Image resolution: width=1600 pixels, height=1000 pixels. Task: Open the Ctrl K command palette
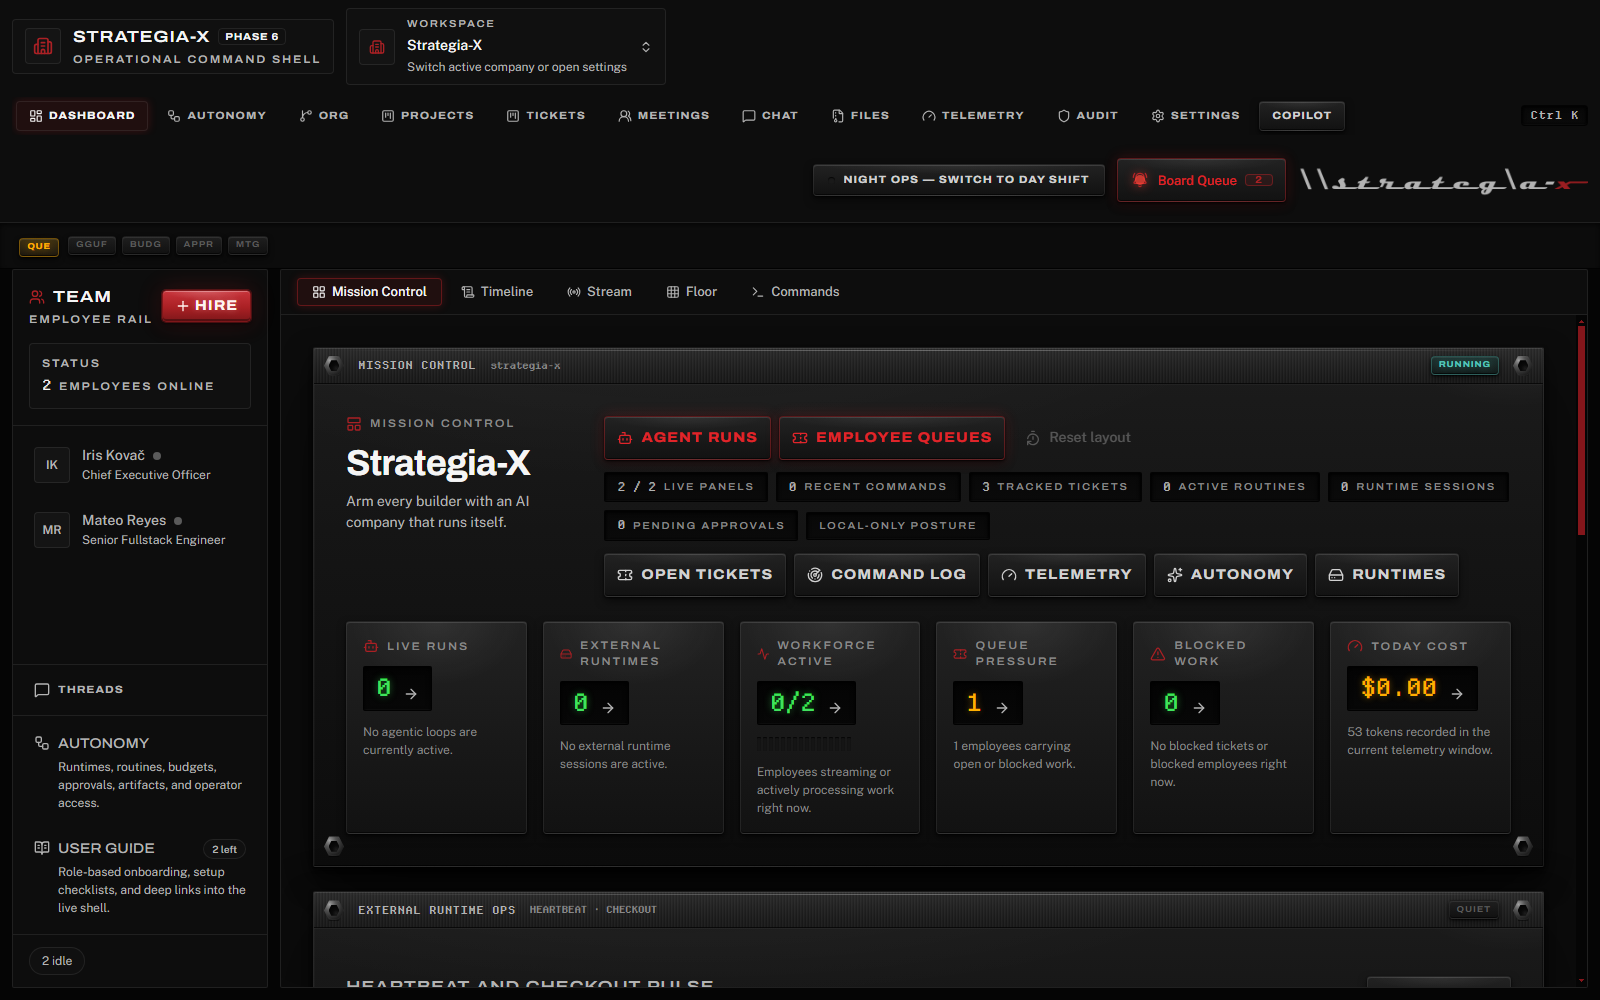coord(1554,116)
